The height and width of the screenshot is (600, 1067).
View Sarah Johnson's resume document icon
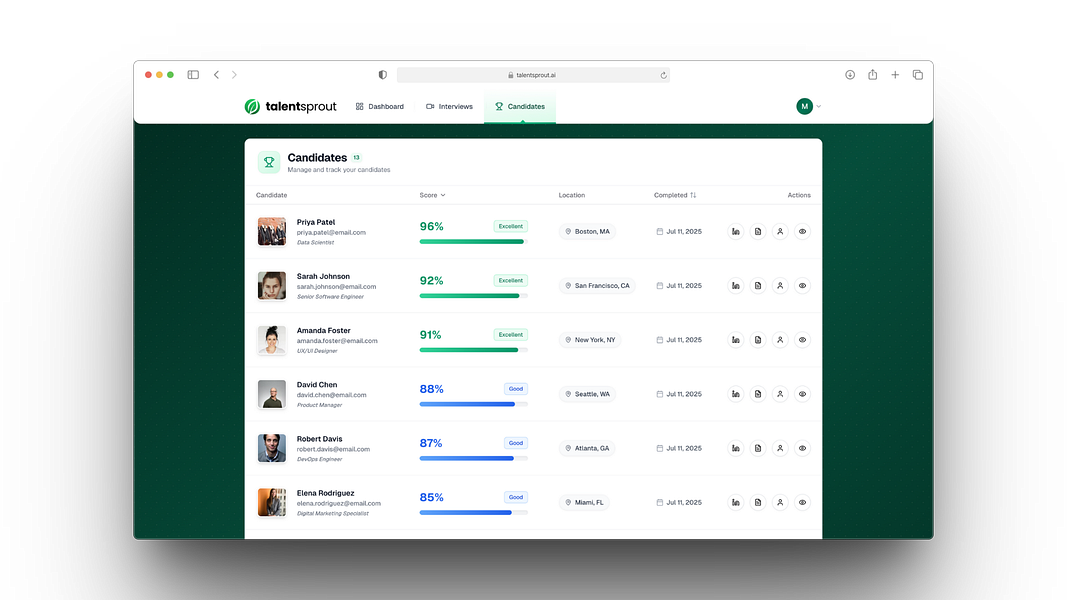758,285
